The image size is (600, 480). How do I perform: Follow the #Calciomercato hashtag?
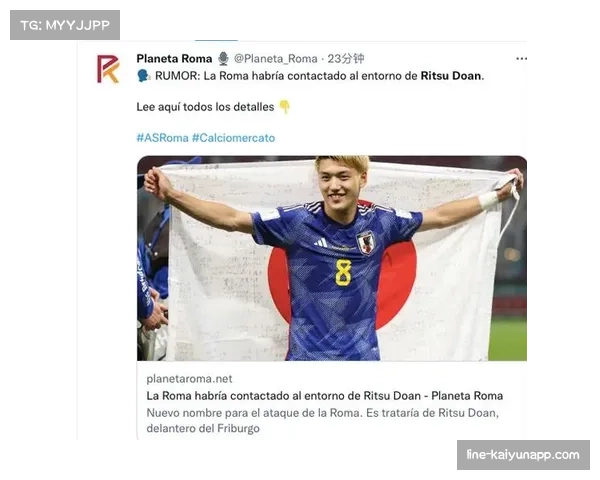[233, 138]
